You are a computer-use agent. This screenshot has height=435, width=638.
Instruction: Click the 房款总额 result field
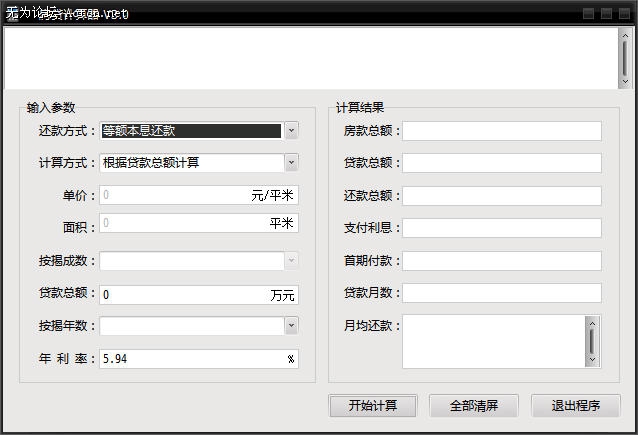pos(502,131)
